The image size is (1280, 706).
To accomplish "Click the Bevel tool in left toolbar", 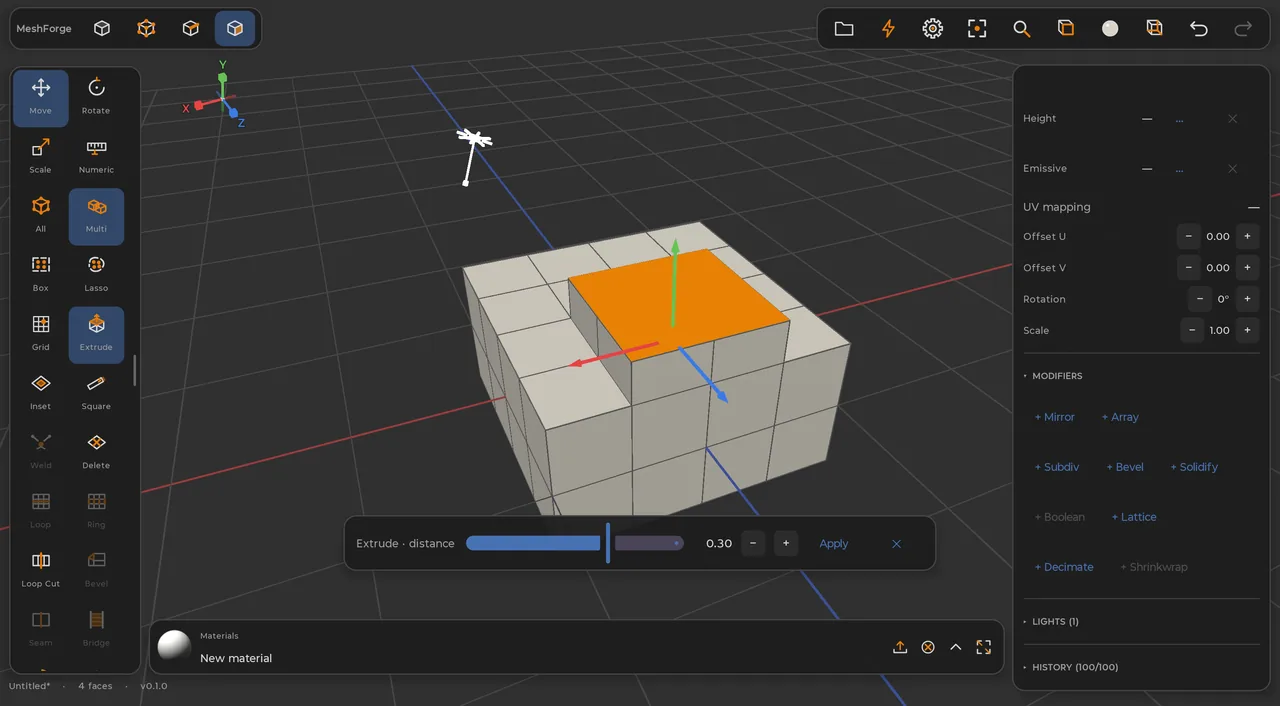I will 96,570.
